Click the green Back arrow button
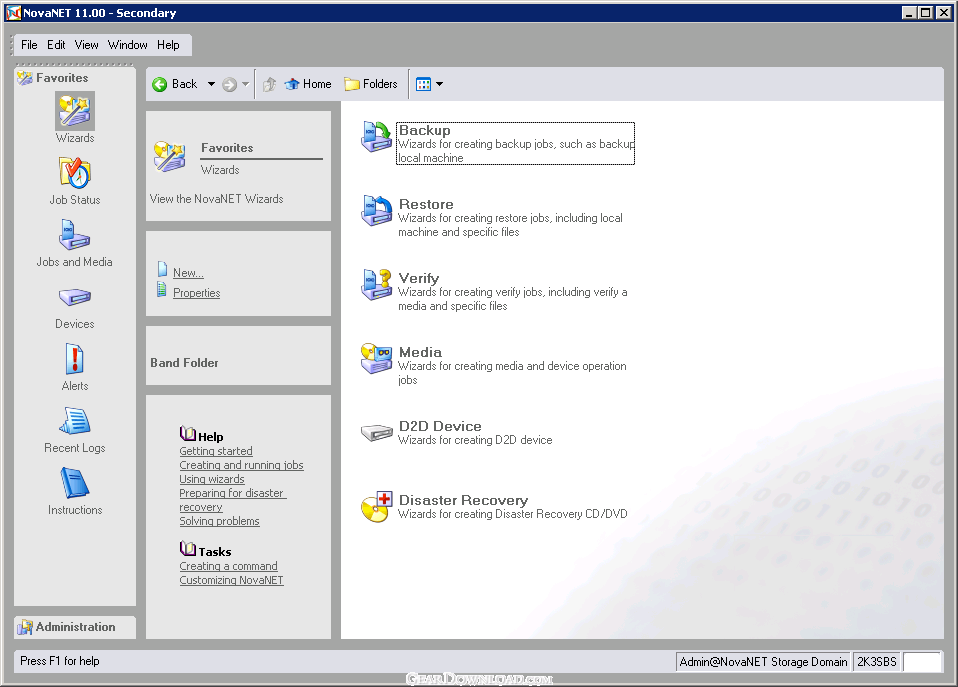Image resolution: width=958 pixels, height=687 pixels. pyautogui.click(x=159, y=84)
